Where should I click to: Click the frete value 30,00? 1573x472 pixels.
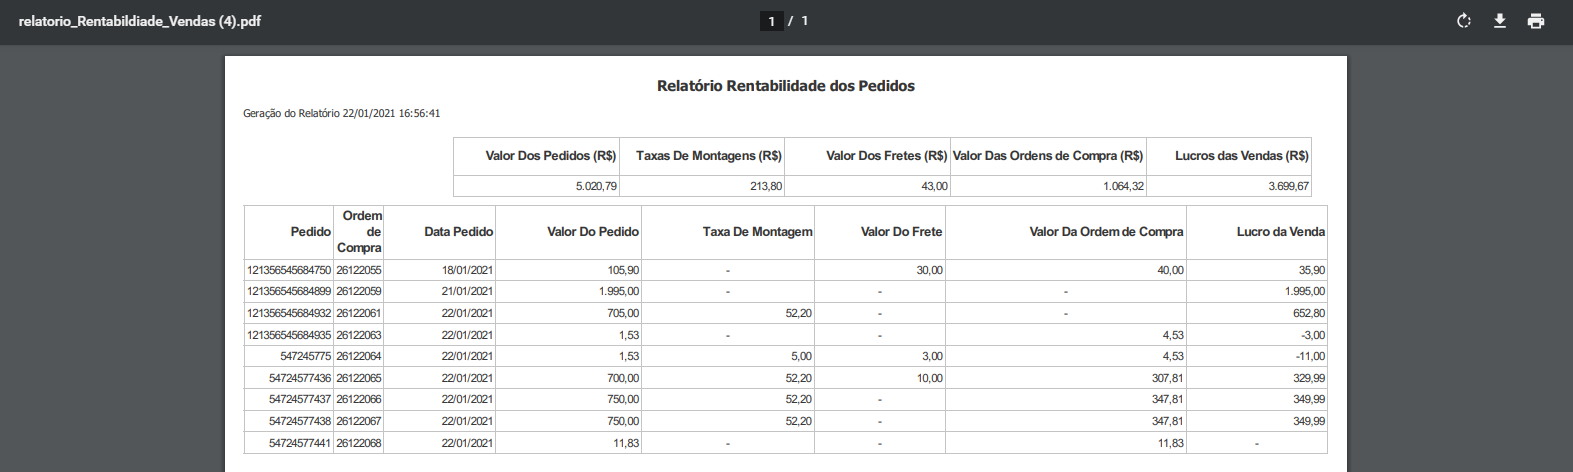click(x=929, y=270)
